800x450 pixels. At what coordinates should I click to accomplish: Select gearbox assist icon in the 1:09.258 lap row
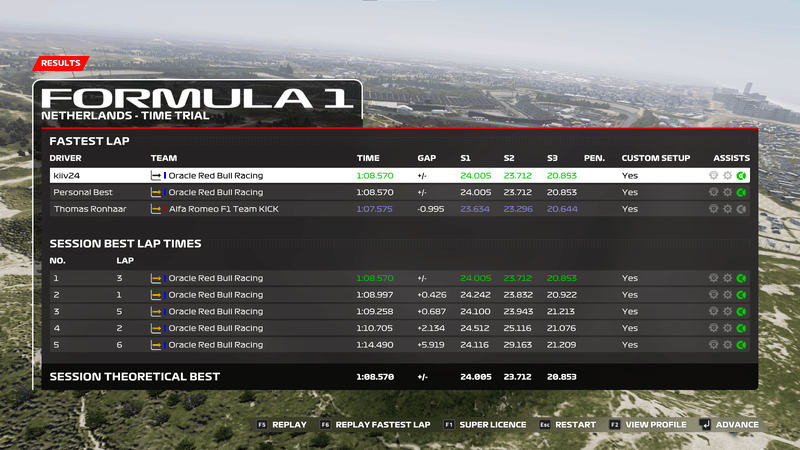click(x=728, y=311)
